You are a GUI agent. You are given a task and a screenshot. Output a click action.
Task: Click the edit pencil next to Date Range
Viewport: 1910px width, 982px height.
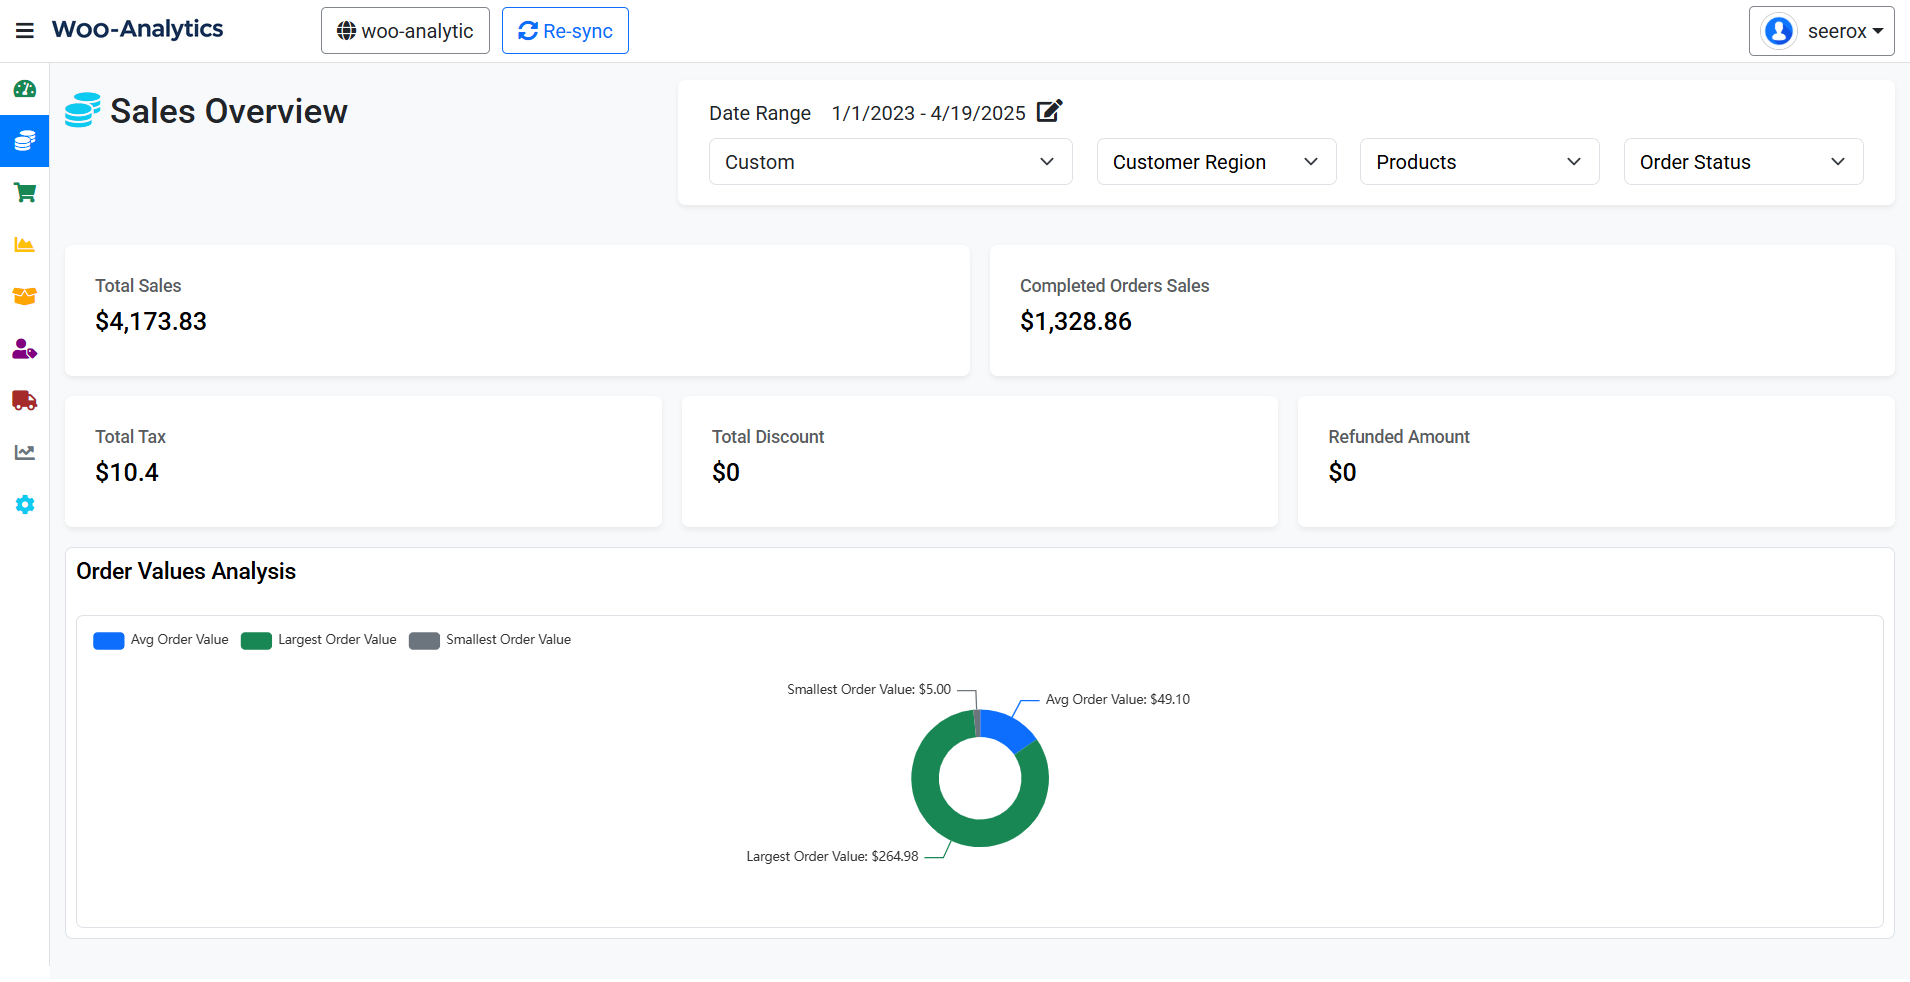click(x=1048, y=112)
